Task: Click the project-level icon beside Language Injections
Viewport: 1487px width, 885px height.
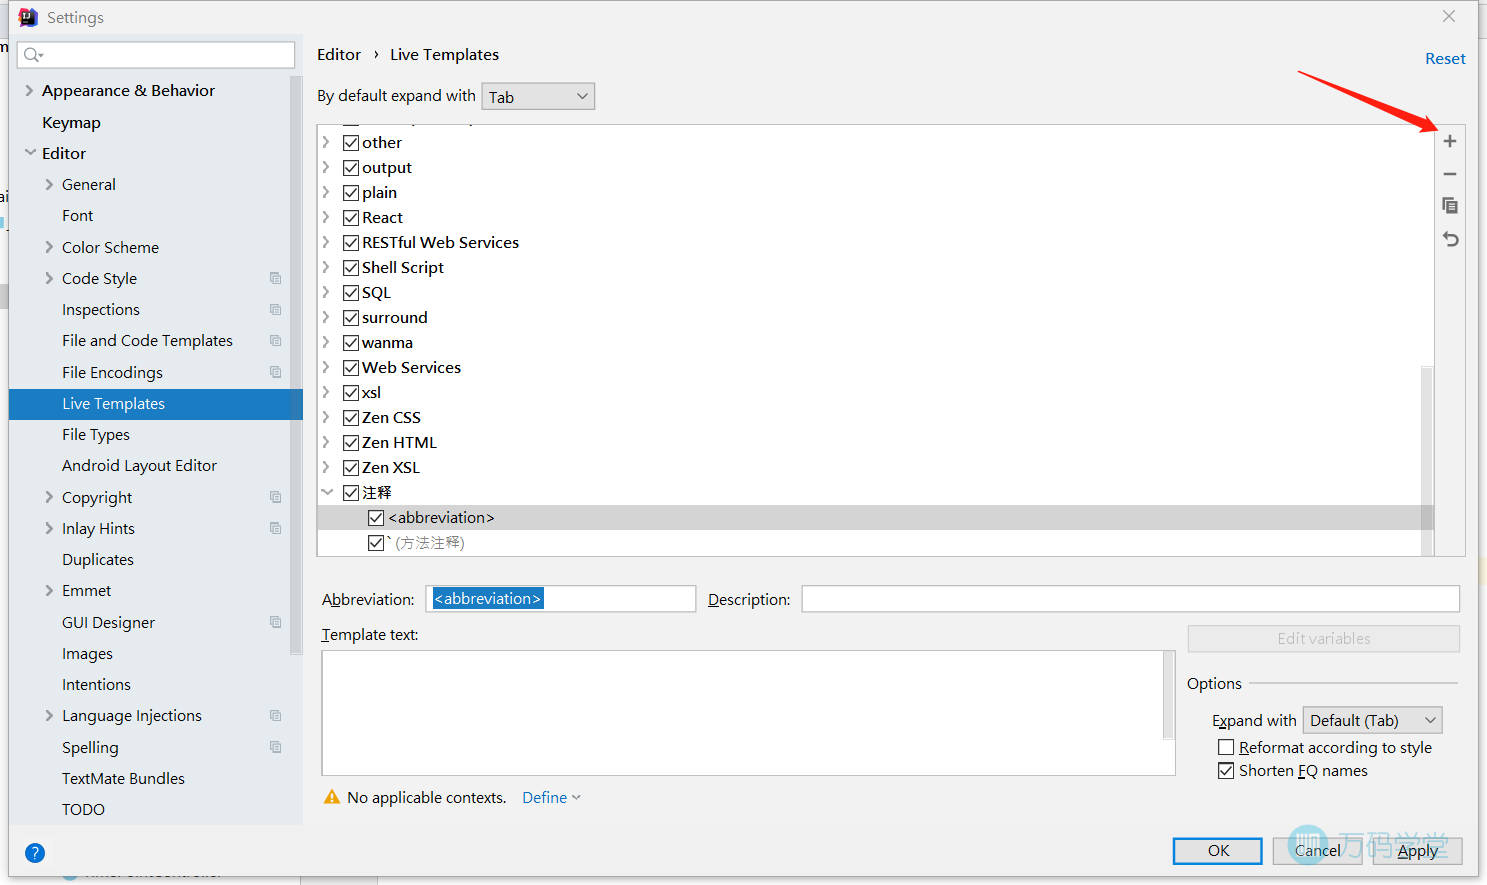Action: tap(275, 716)
